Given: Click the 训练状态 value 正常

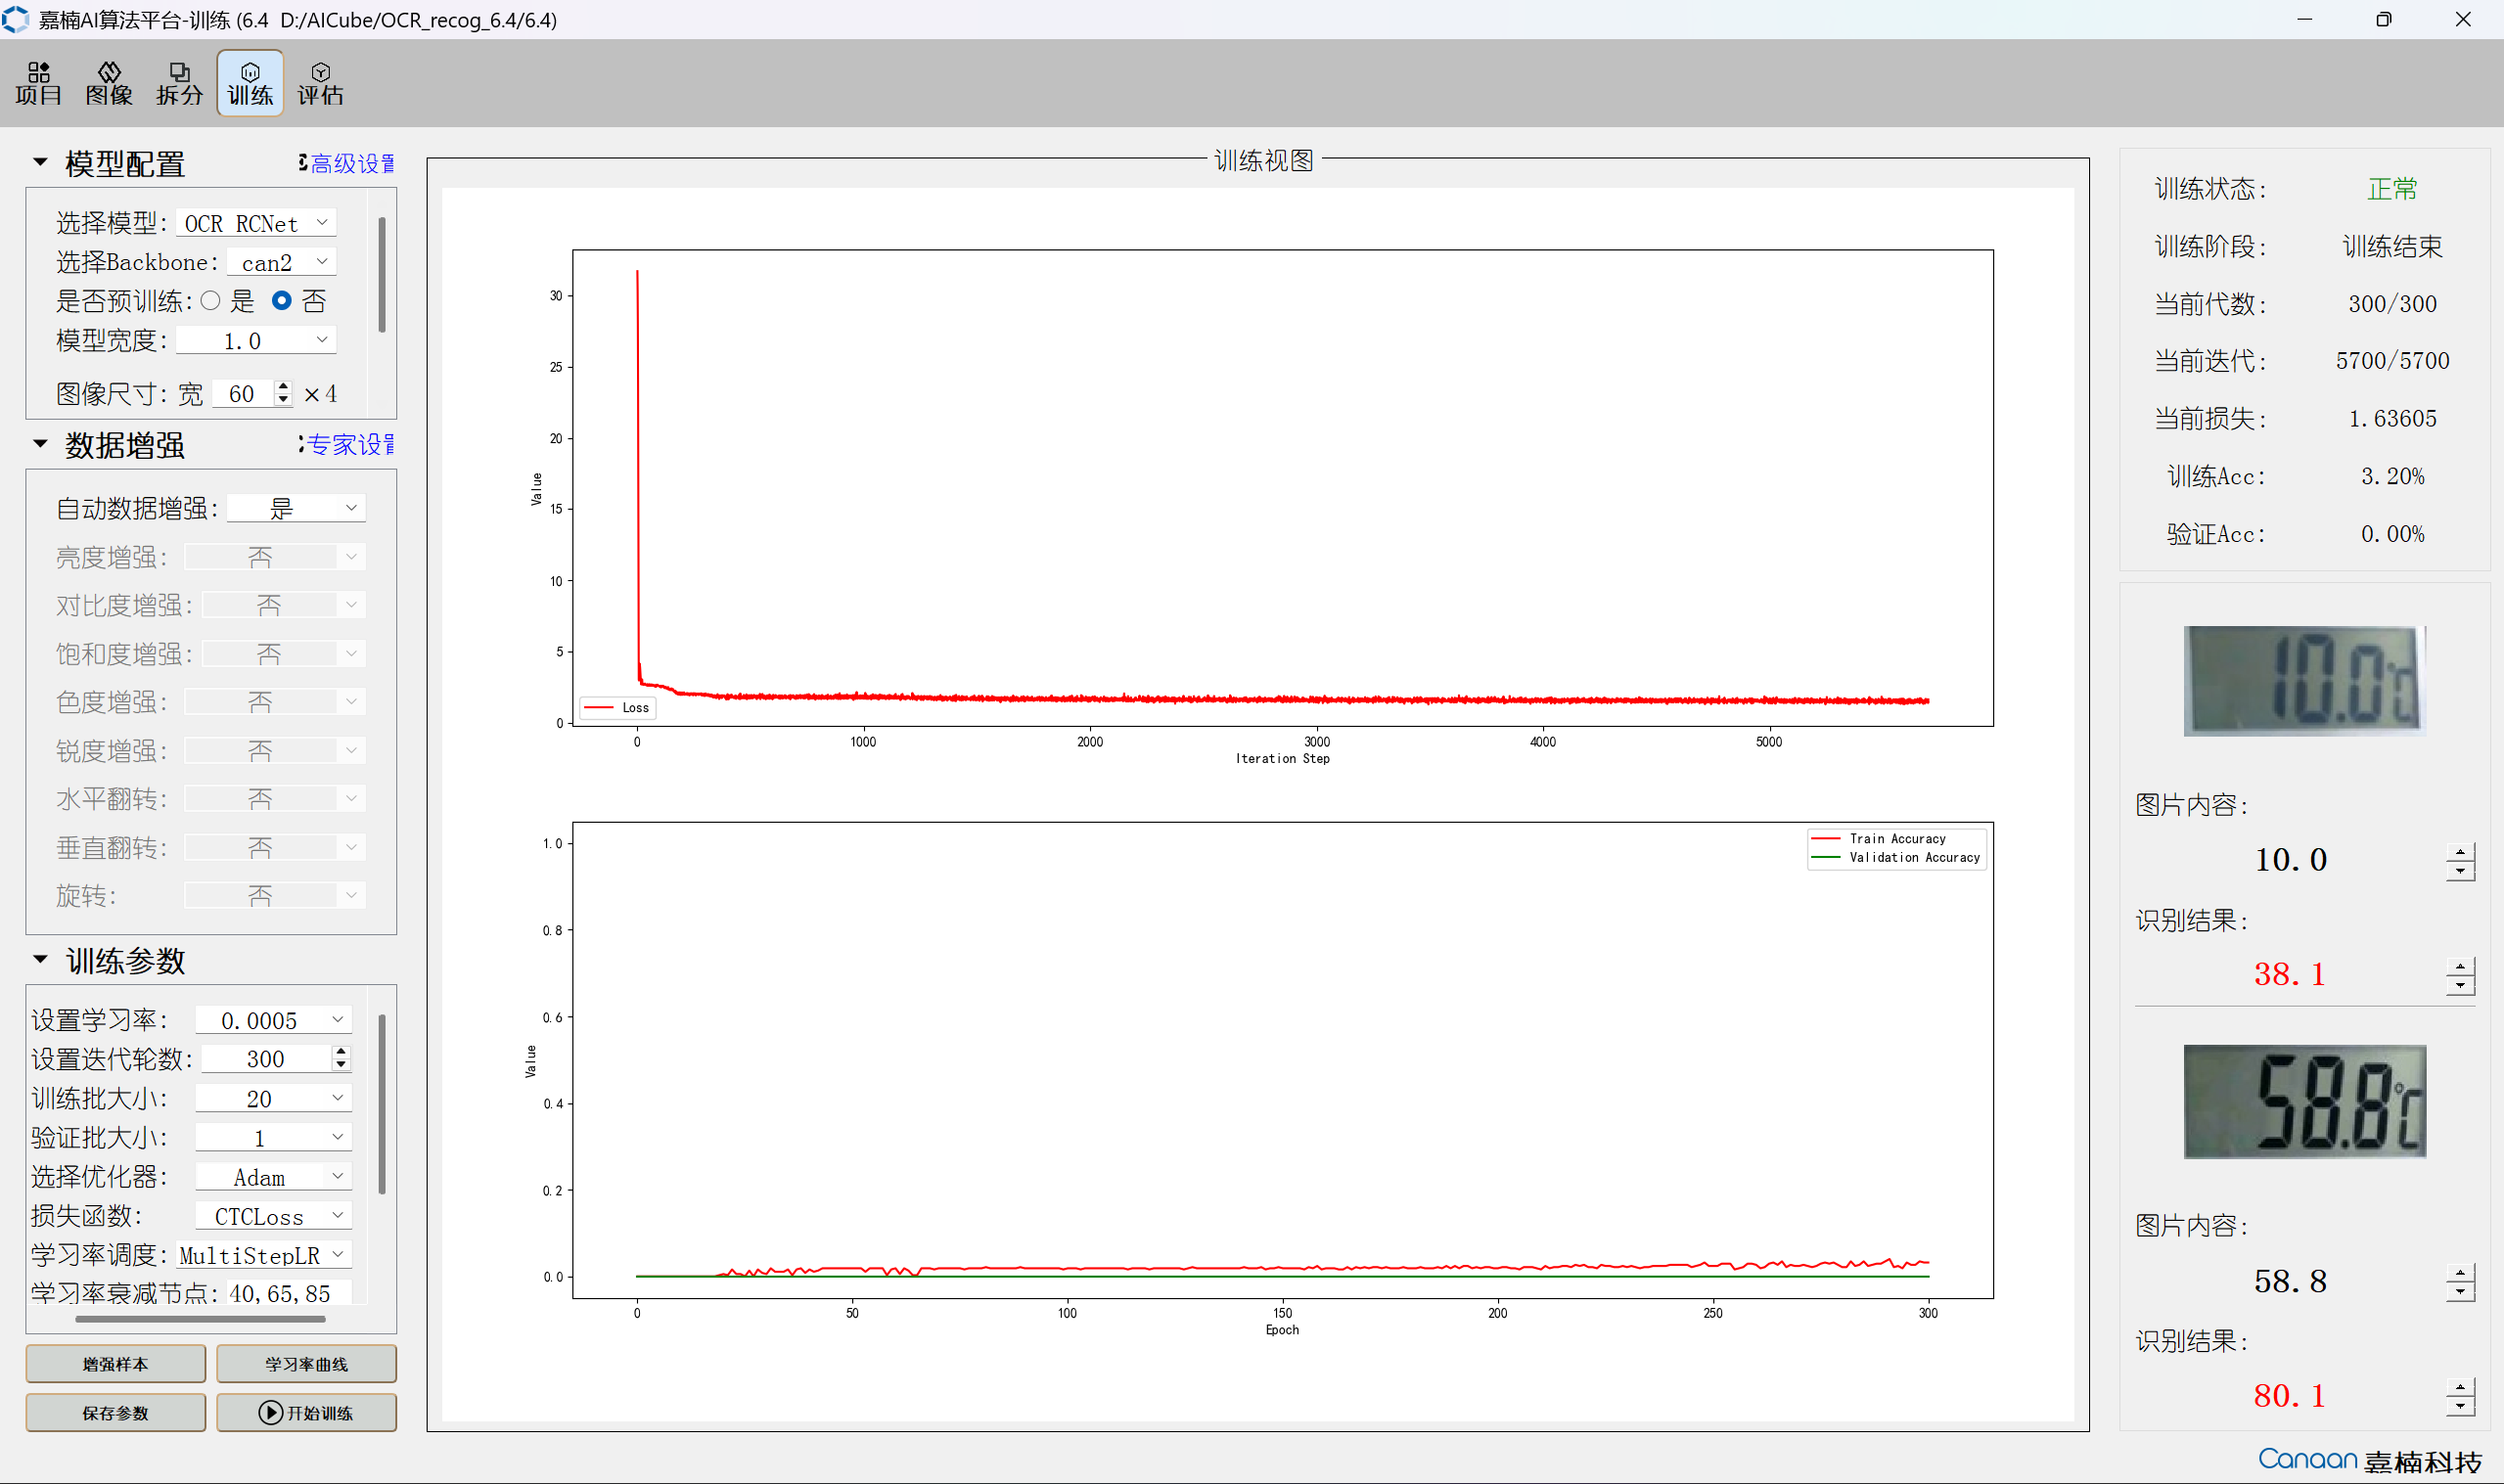Looking at the screenshot, I should (2392, 189).
